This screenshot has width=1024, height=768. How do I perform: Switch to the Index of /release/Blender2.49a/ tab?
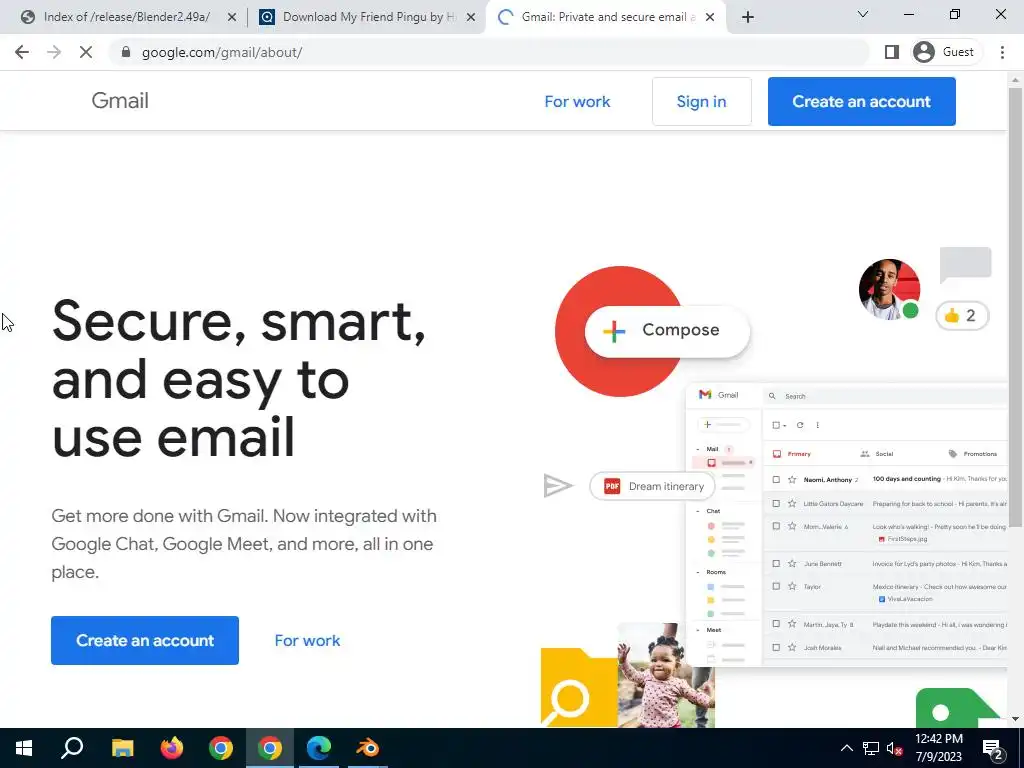127,17
